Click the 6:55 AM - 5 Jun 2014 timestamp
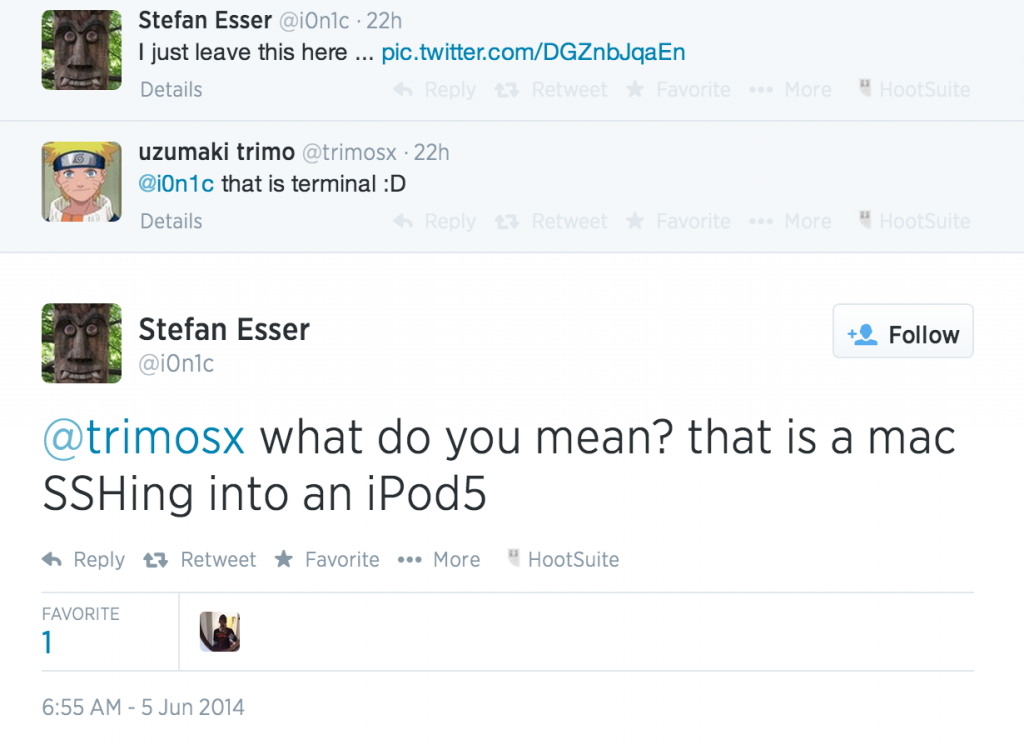 (x=143, y=707)
